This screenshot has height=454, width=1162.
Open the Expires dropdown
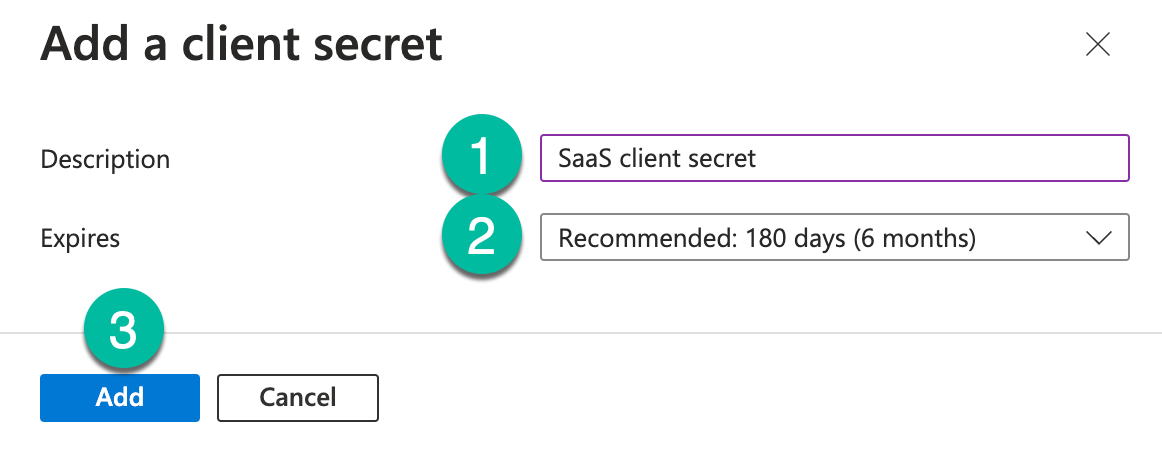click(x=834, y=238)
